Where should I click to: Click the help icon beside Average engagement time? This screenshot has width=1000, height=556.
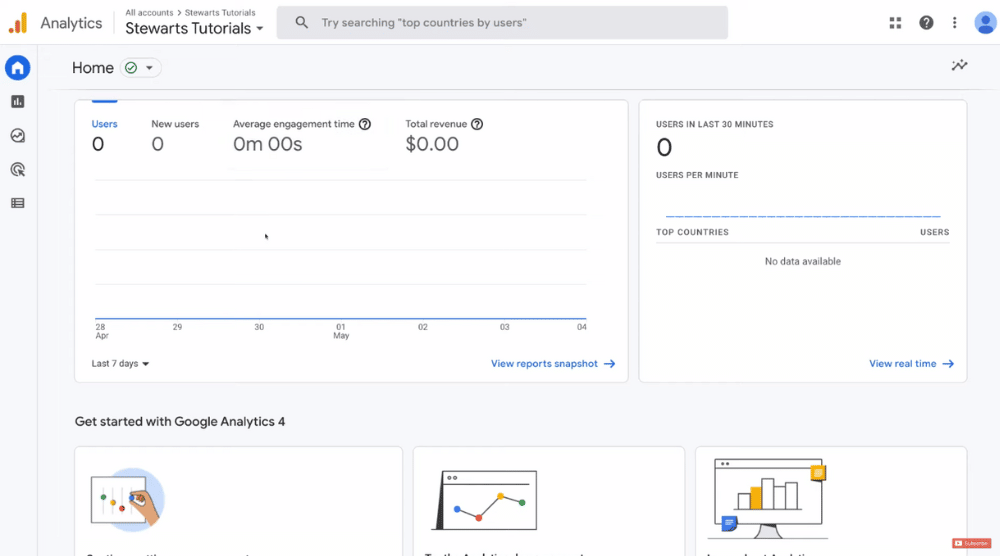[365, 124]
